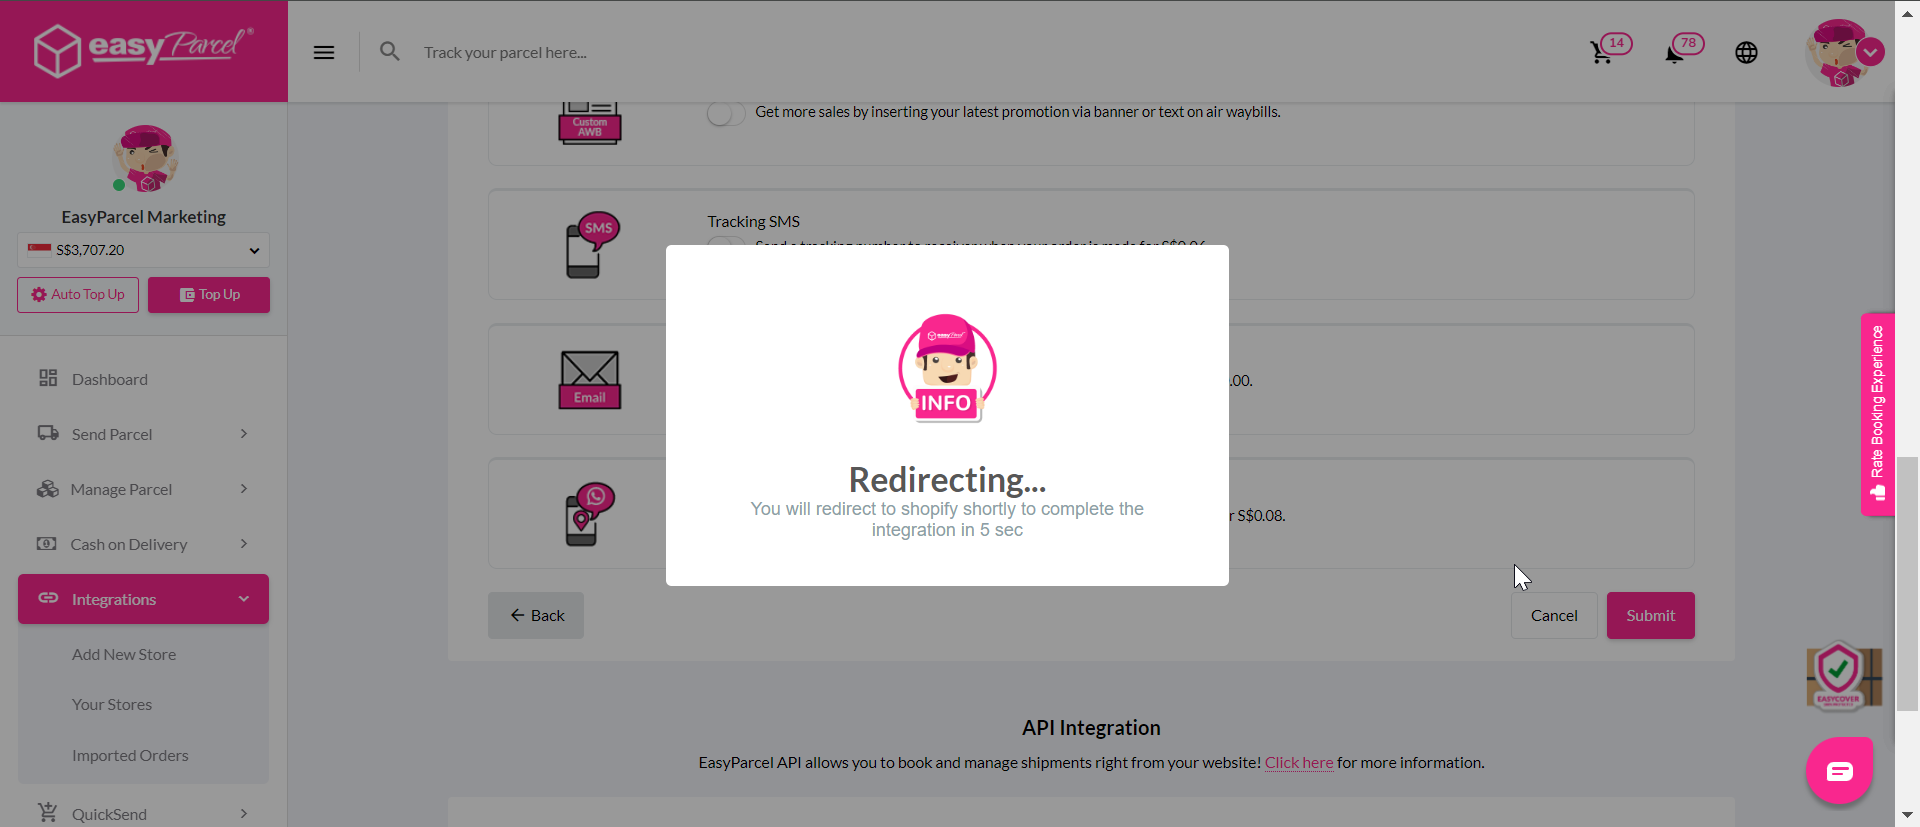Click the Email notification icon

click(x=589, y=380)
